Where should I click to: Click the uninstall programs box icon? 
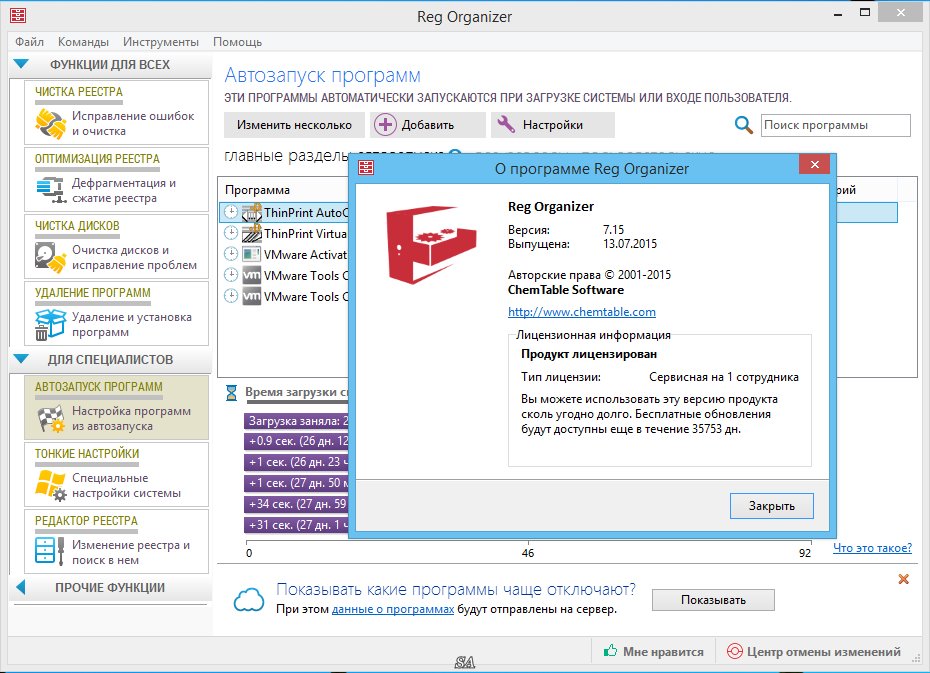click(x=50, y=325)
